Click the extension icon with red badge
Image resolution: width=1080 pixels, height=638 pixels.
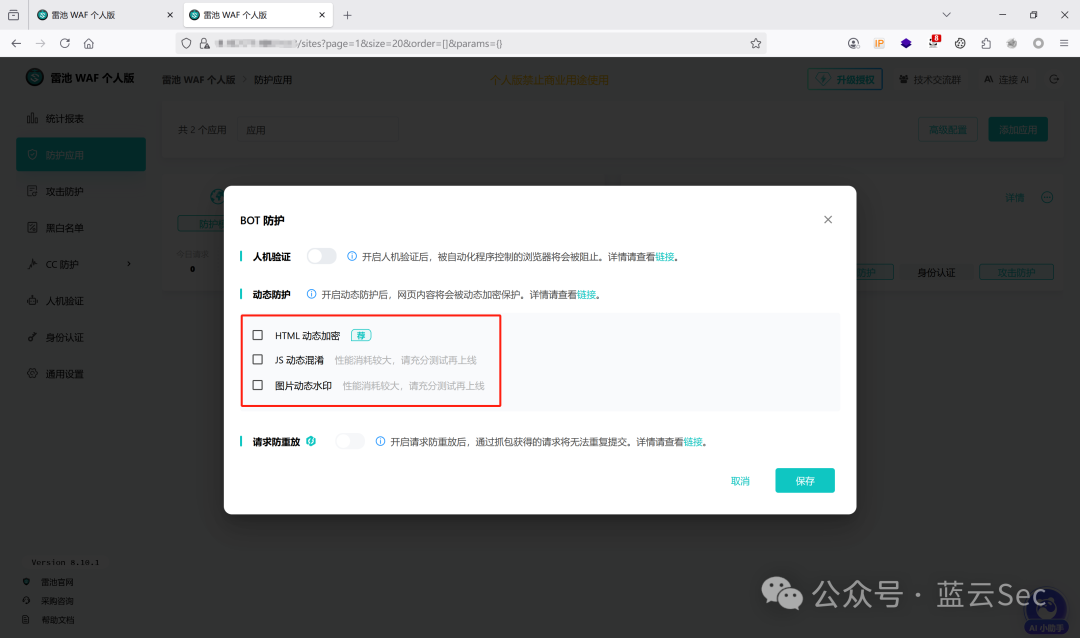click(x=933, y=42)
